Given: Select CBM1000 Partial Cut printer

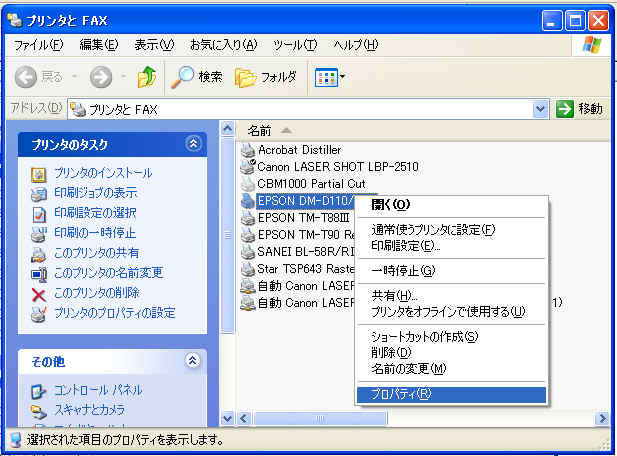Looking at the screenshot, I should tap(311, 184).
